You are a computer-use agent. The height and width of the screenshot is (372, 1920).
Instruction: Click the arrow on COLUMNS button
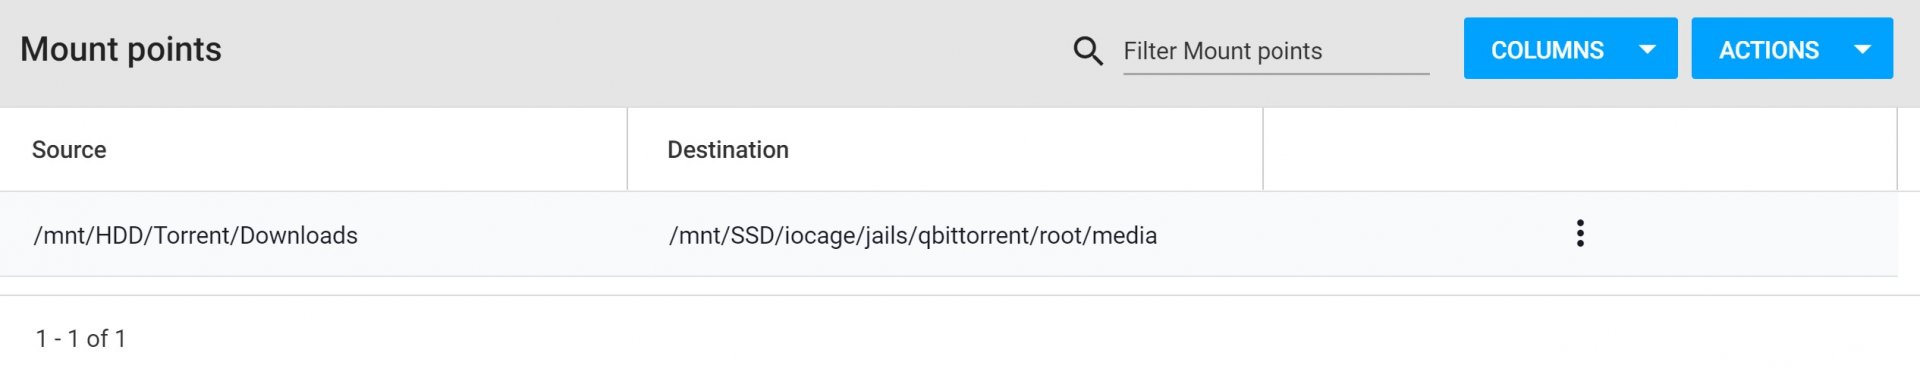(1647, 49)
